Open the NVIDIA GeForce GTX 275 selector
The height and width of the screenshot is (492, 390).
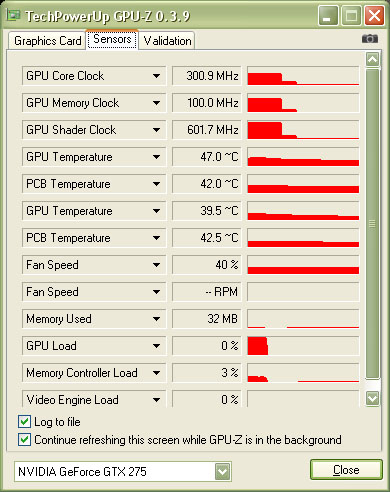tap(123, 471)
